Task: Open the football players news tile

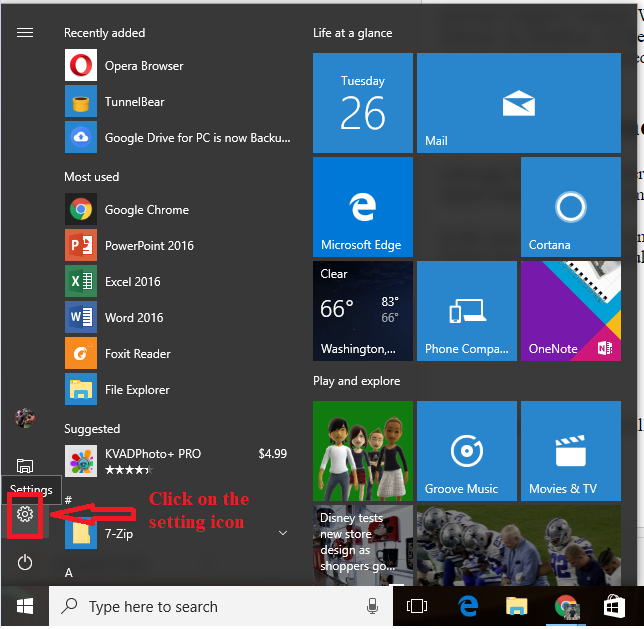Action: (519, 546)
